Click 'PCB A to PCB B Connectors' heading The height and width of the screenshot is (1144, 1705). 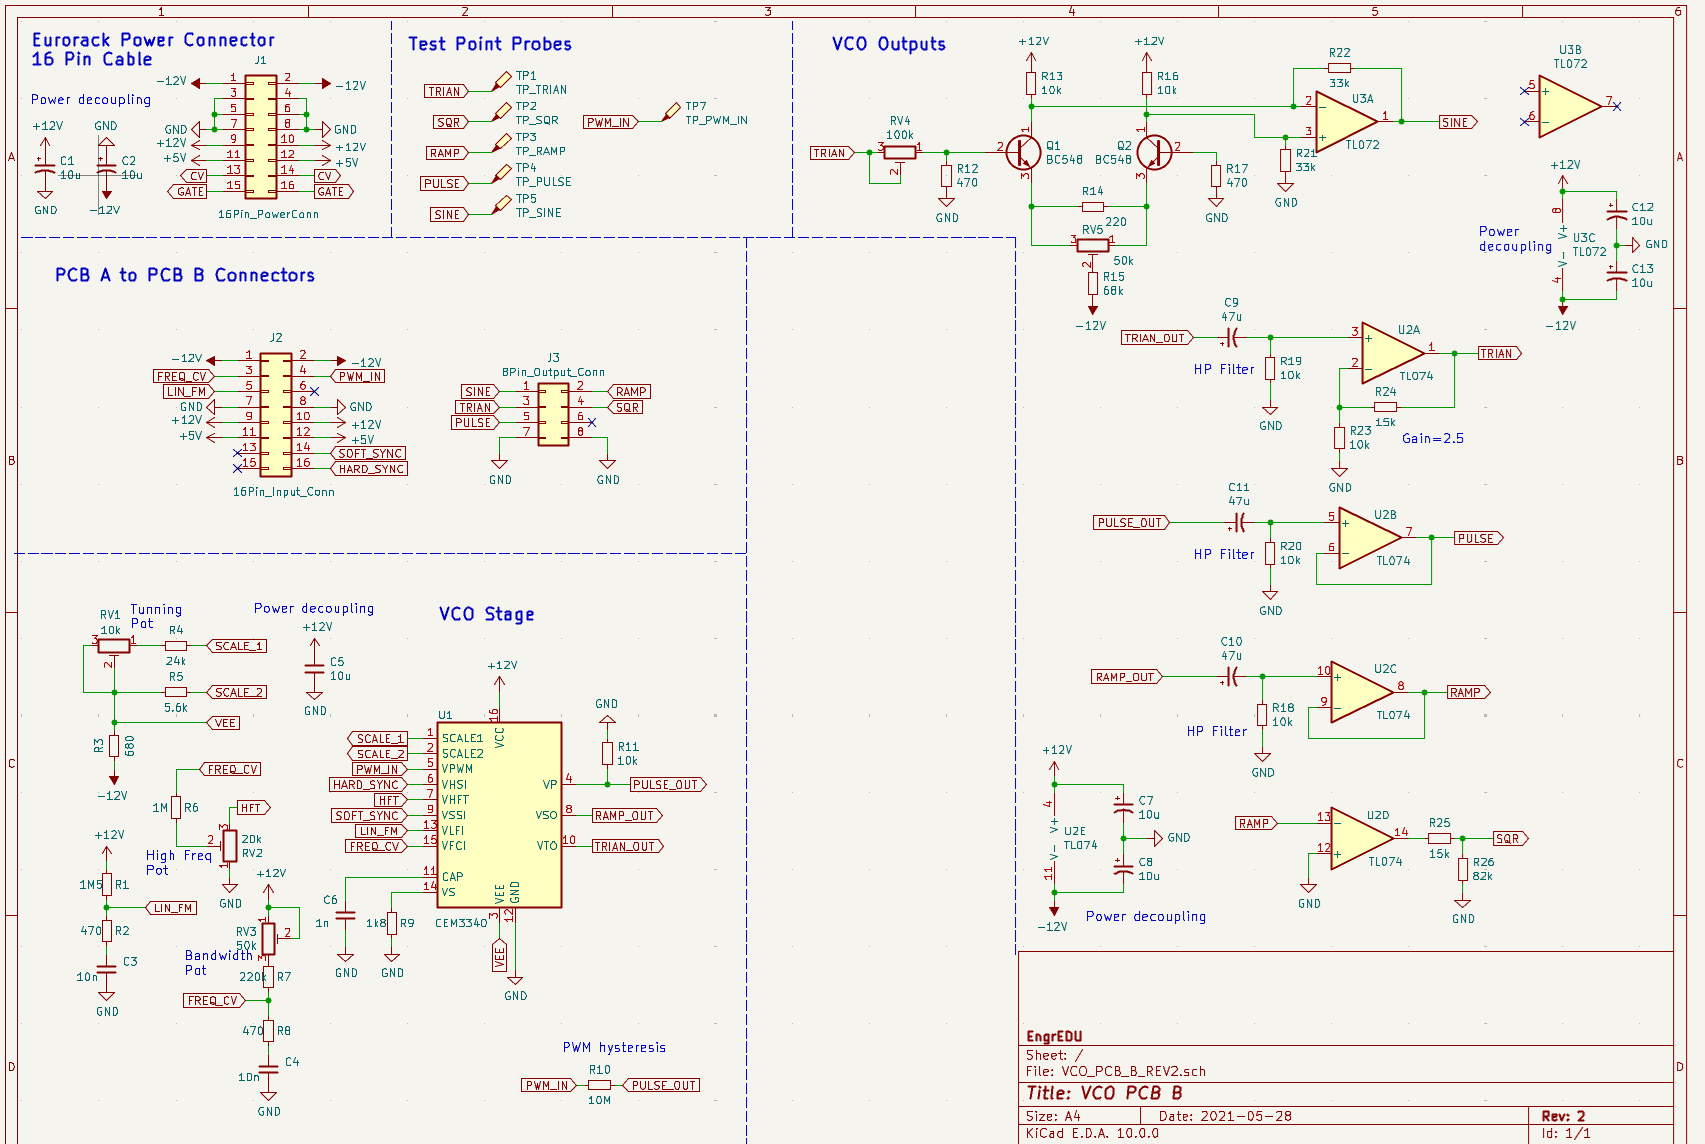point(185,275)
